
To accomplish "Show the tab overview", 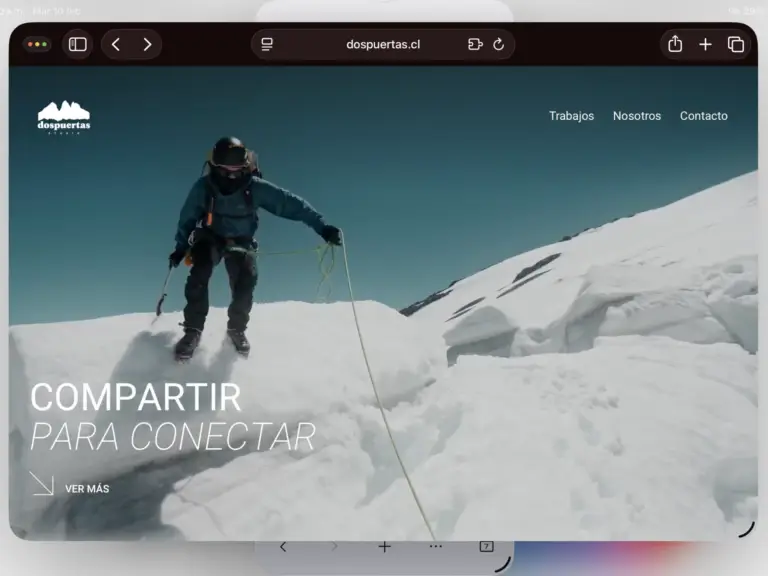I will (736, 44).
